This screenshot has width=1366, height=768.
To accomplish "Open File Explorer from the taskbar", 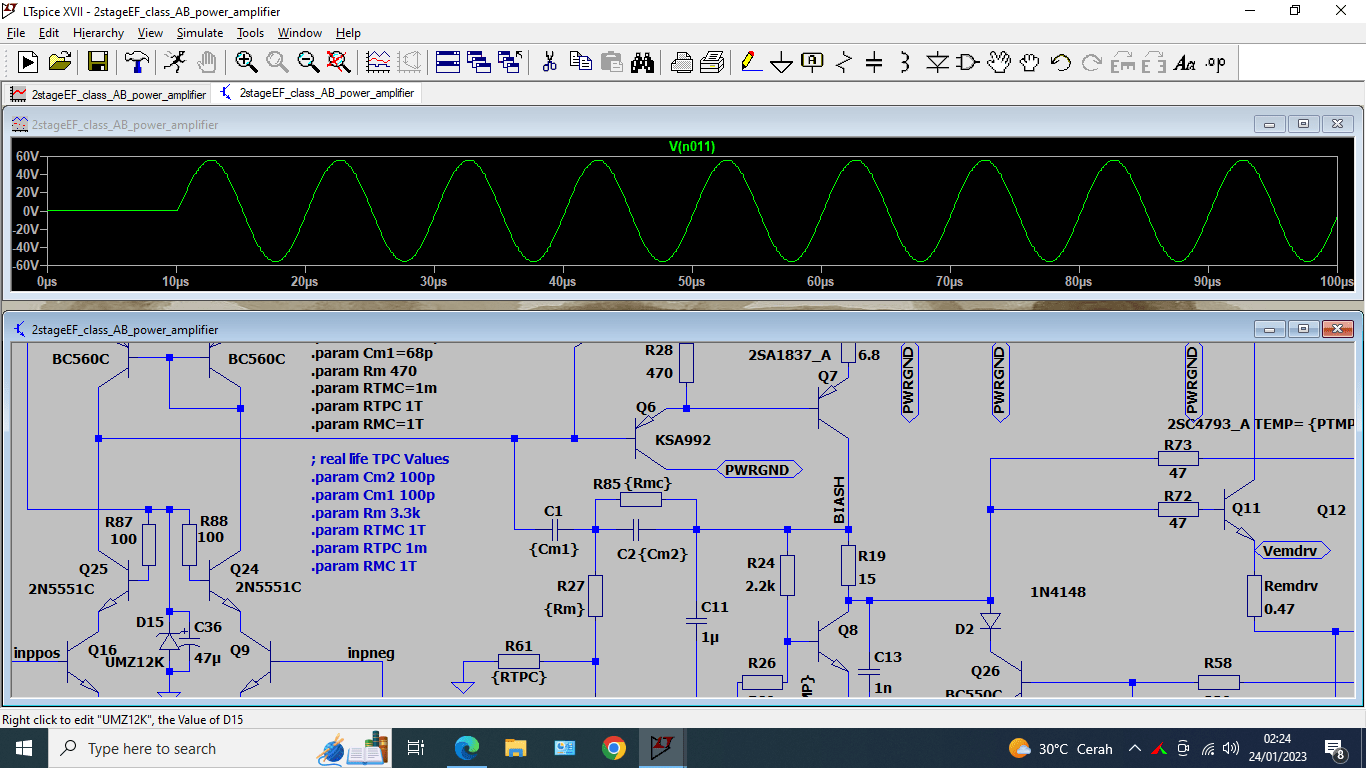I will pyautogui.click(x=515, y=748).
